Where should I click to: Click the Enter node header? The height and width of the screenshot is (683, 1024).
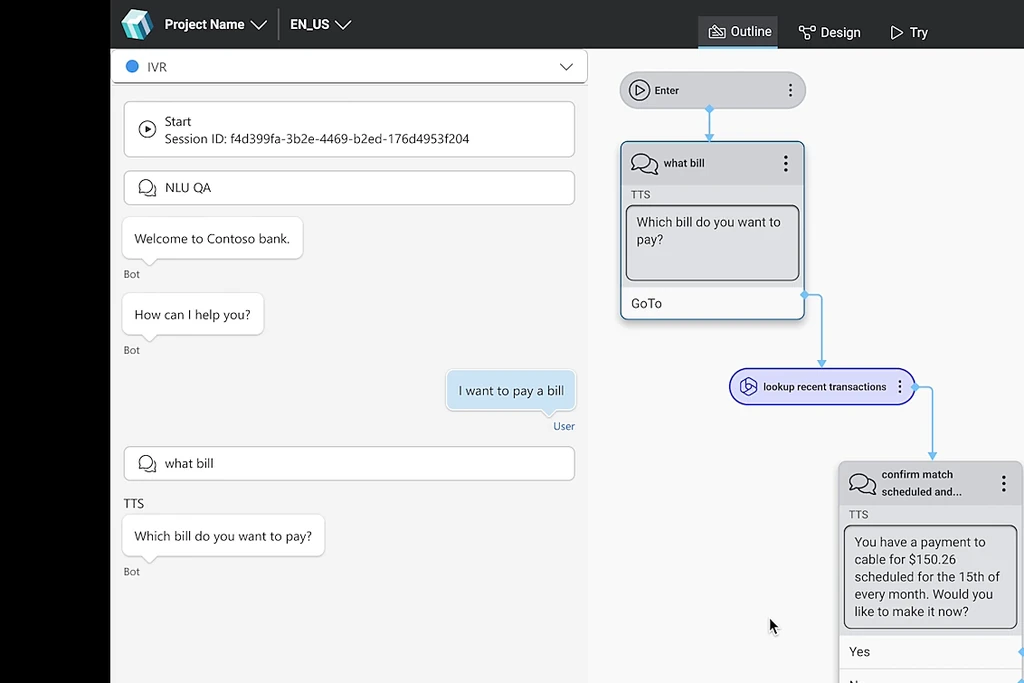712,90
